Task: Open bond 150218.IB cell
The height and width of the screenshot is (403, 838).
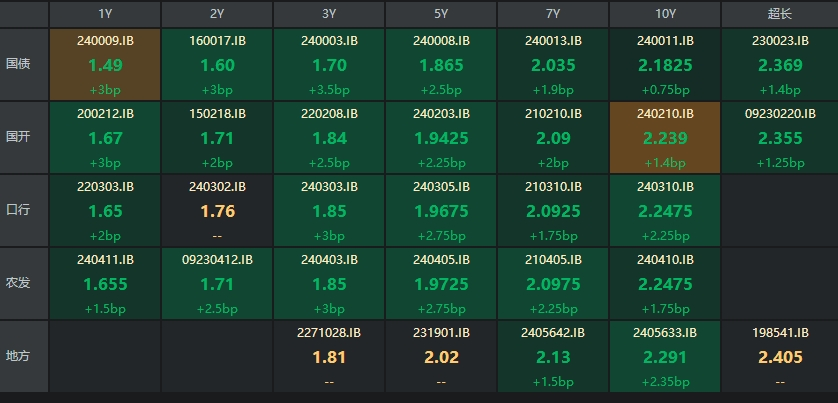Action: (x=217, y=137)
